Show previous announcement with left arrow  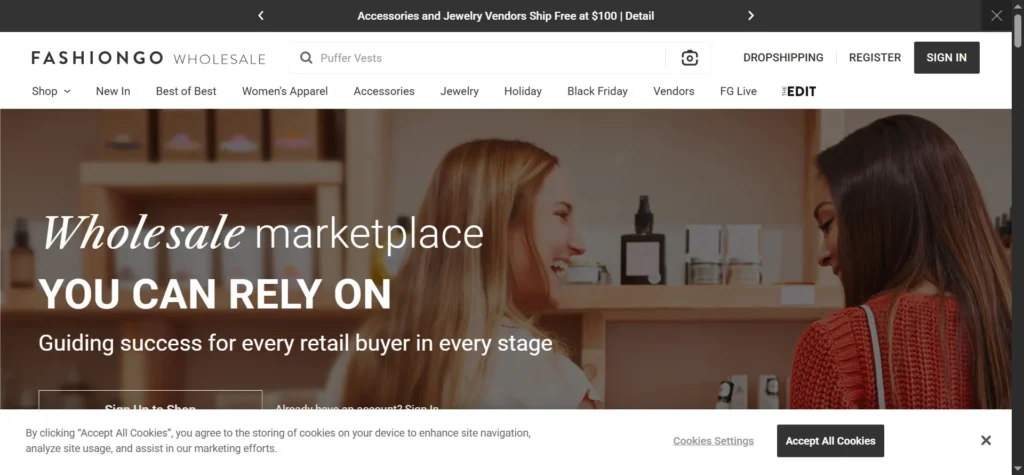coord(261,16)
